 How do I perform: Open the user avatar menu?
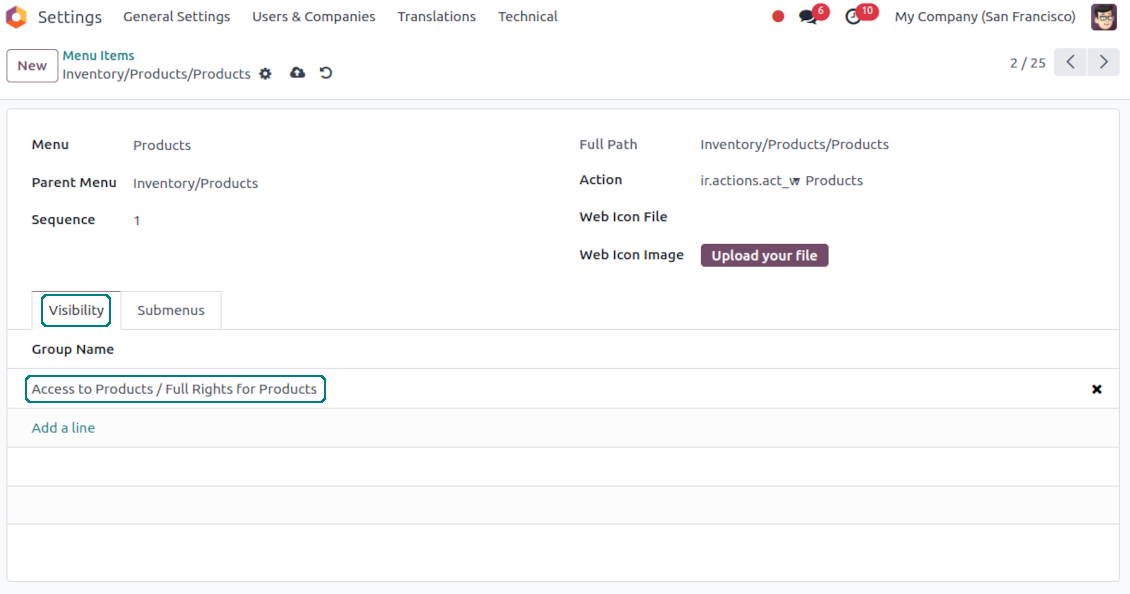pos(1104,17)
